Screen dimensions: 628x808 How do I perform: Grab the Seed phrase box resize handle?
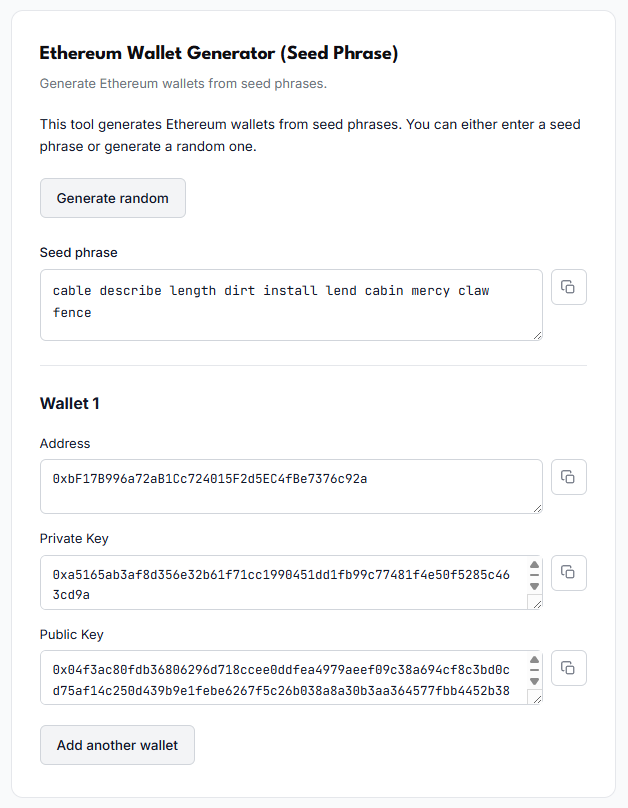[x=537, y=335]
